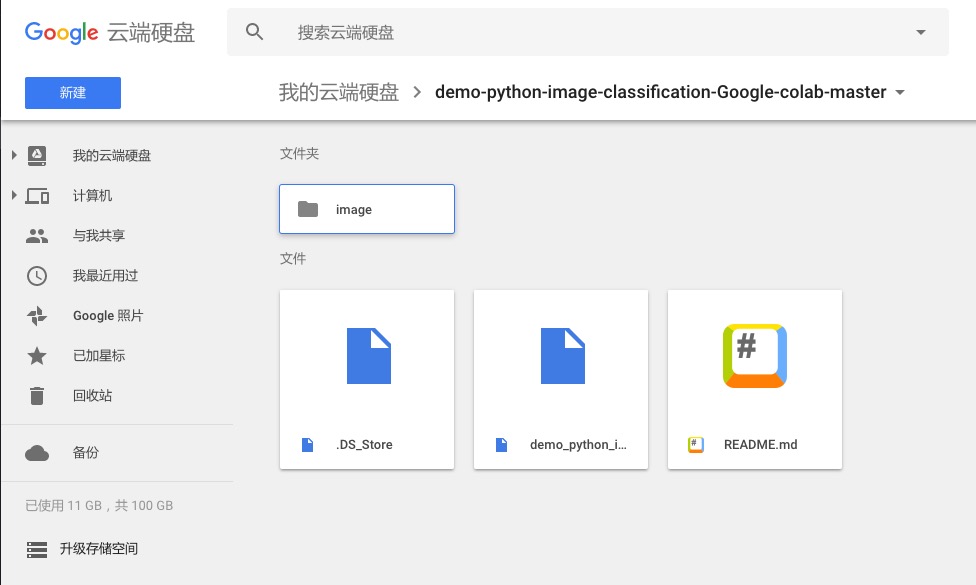
Task: Go to 我的云端硬盘 in breadcrumb
Action: pos(338,93)
